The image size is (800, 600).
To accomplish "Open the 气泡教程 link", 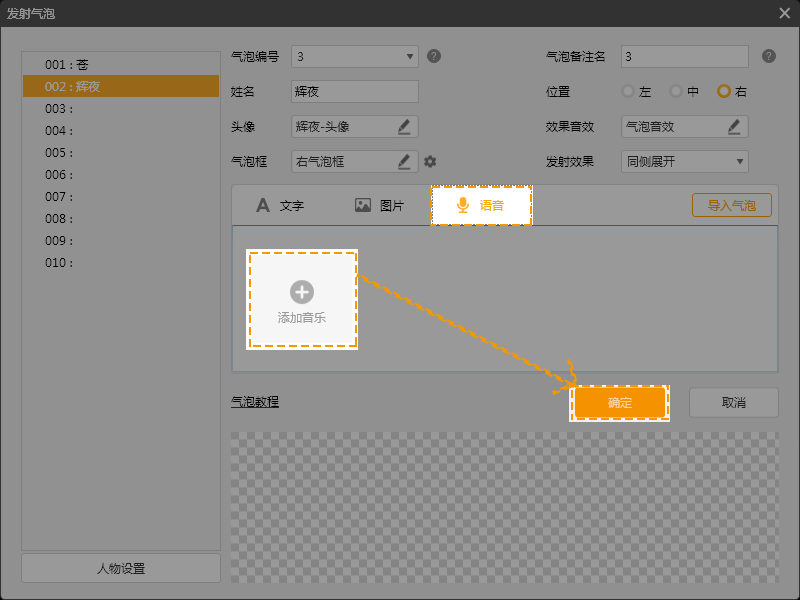I will [x=255, y=402].
